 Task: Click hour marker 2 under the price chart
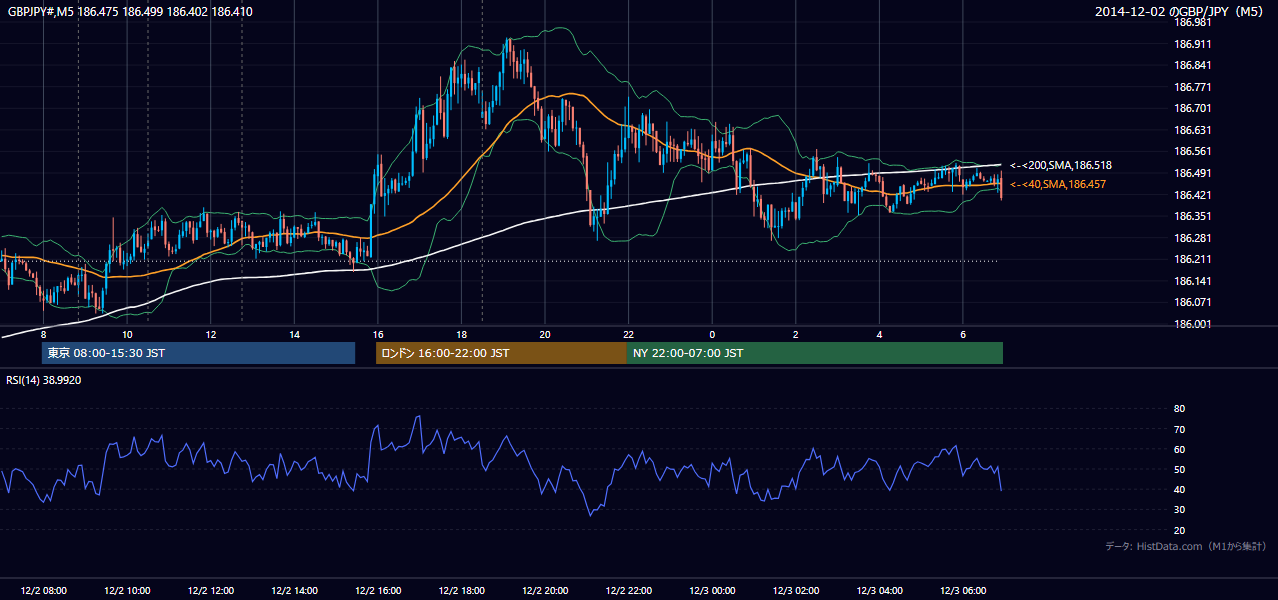pyautogui.click(x=795, y=334)
